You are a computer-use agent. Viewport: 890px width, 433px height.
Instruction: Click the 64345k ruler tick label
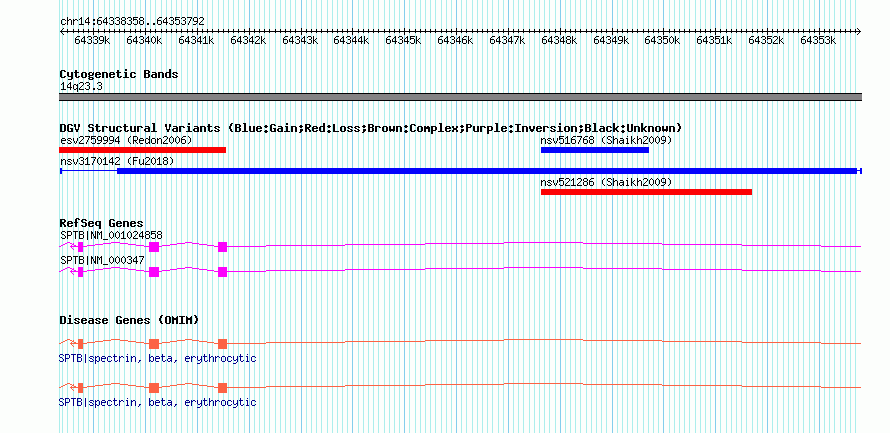coord(403,40)
